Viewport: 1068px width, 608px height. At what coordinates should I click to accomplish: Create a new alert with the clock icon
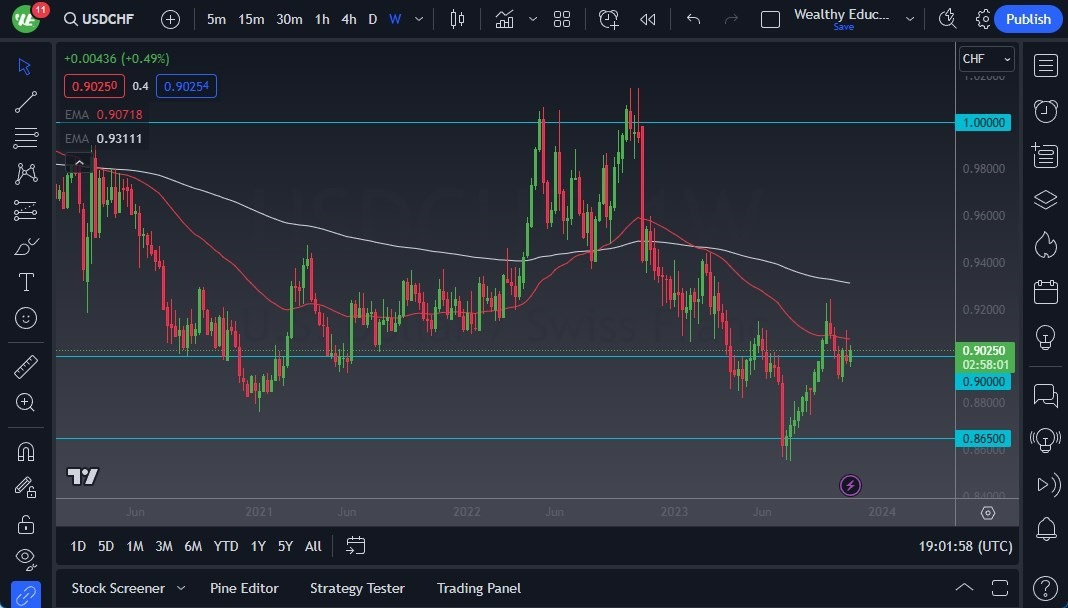pyautogui.click(x=609, y=18)
